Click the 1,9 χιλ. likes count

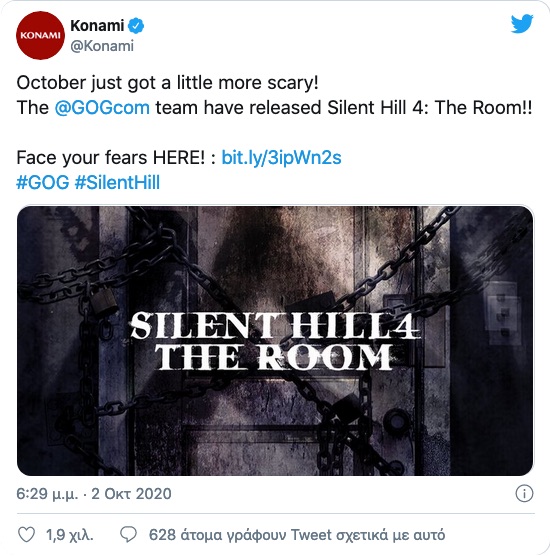pos(70,535)
